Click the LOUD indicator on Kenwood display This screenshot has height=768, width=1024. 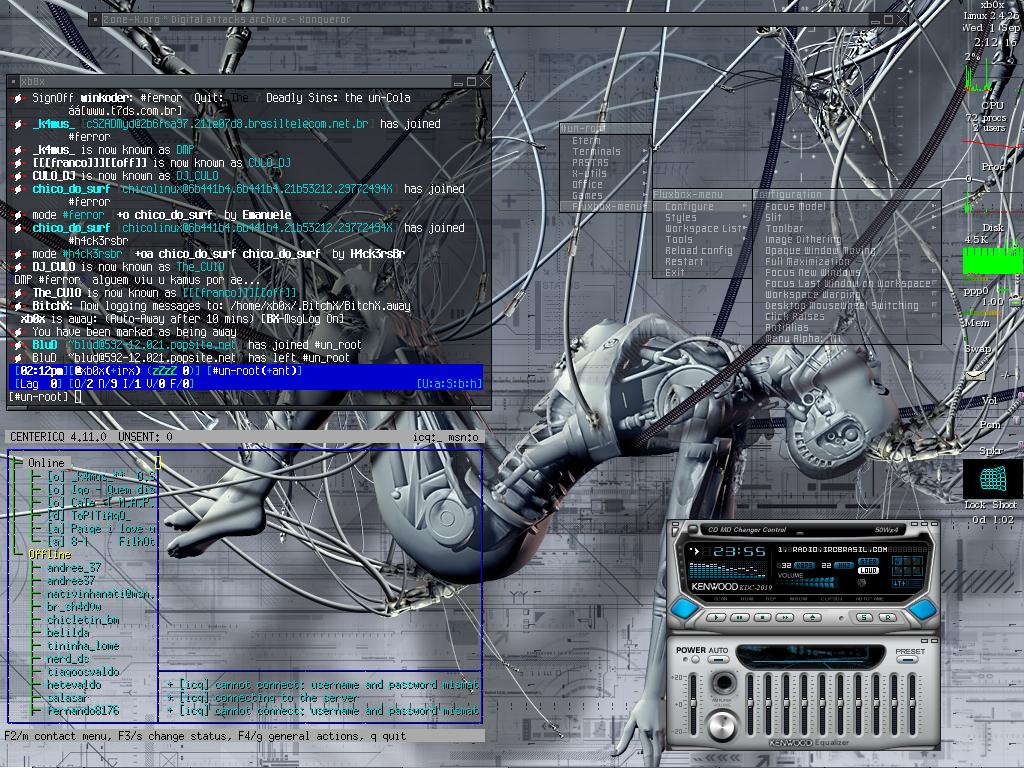click(x=868, y=571)
